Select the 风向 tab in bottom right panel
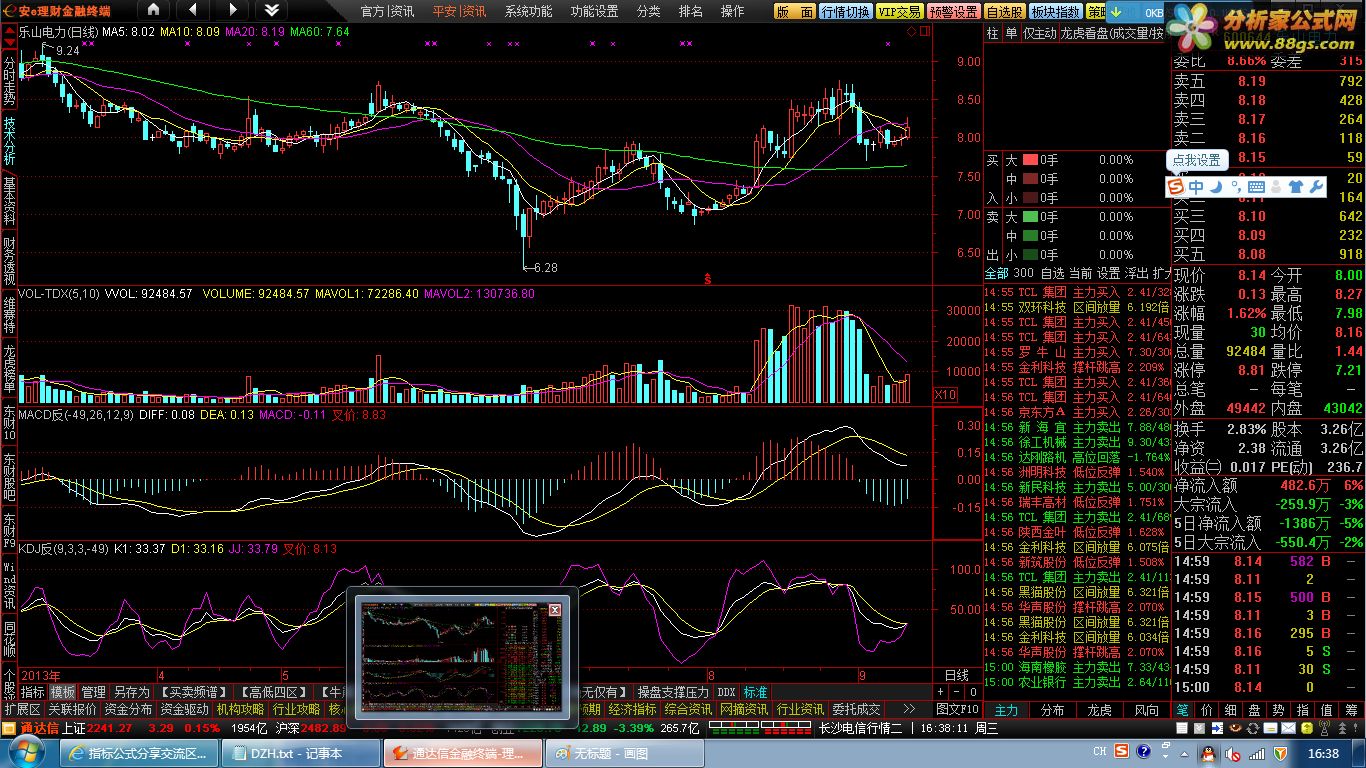The height and width of the screenshot is (768, 1366). (1147, 710)
